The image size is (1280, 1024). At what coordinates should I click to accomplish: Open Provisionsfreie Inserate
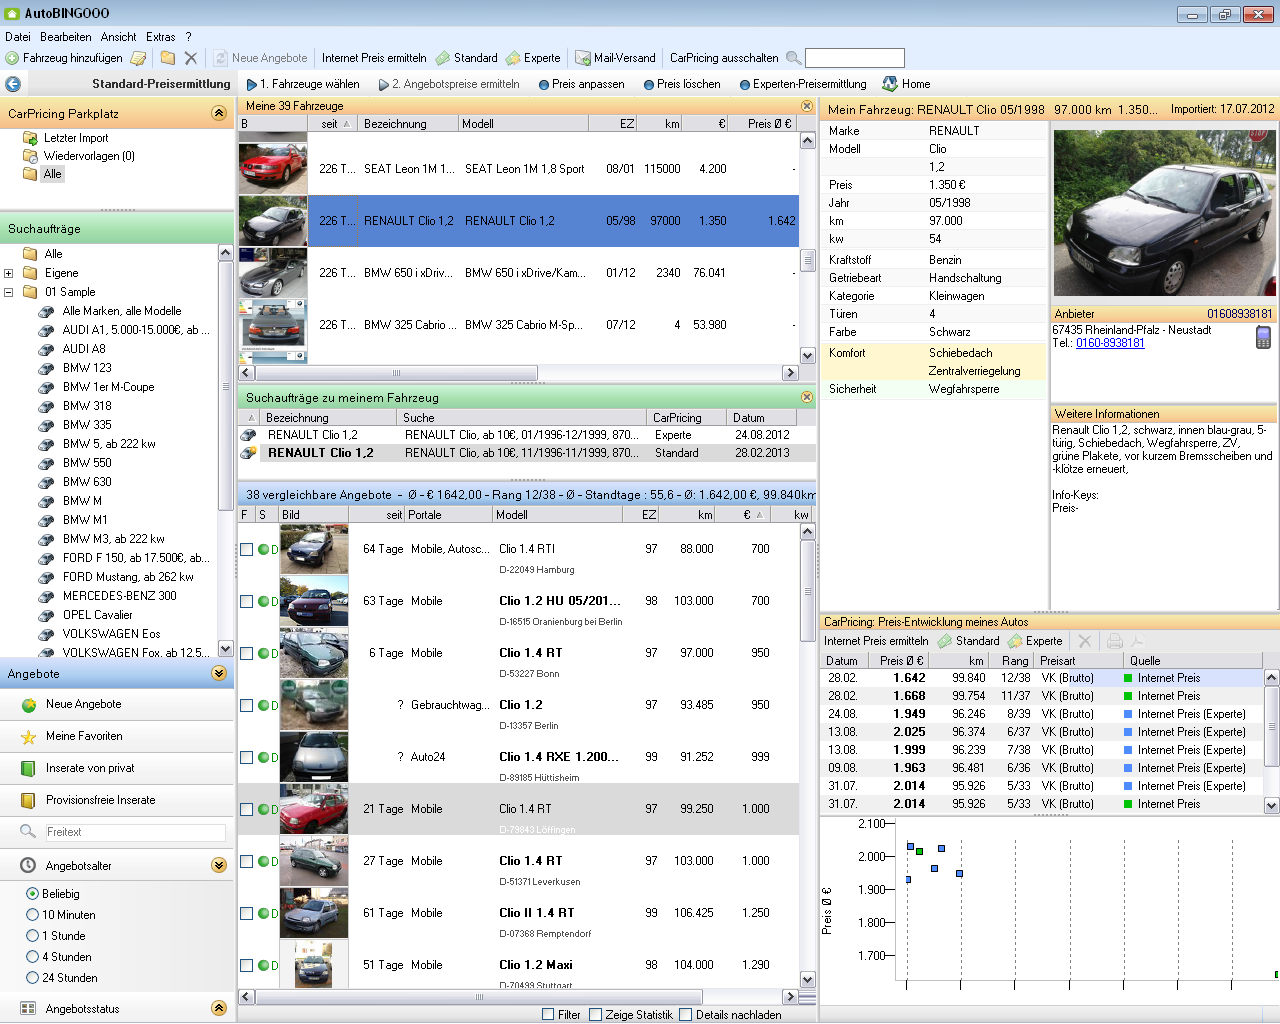[100, 800]
